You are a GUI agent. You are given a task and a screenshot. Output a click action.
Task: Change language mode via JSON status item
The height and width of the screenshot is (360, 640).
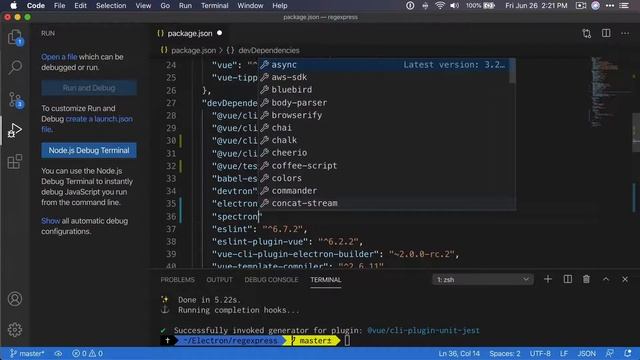587,353
